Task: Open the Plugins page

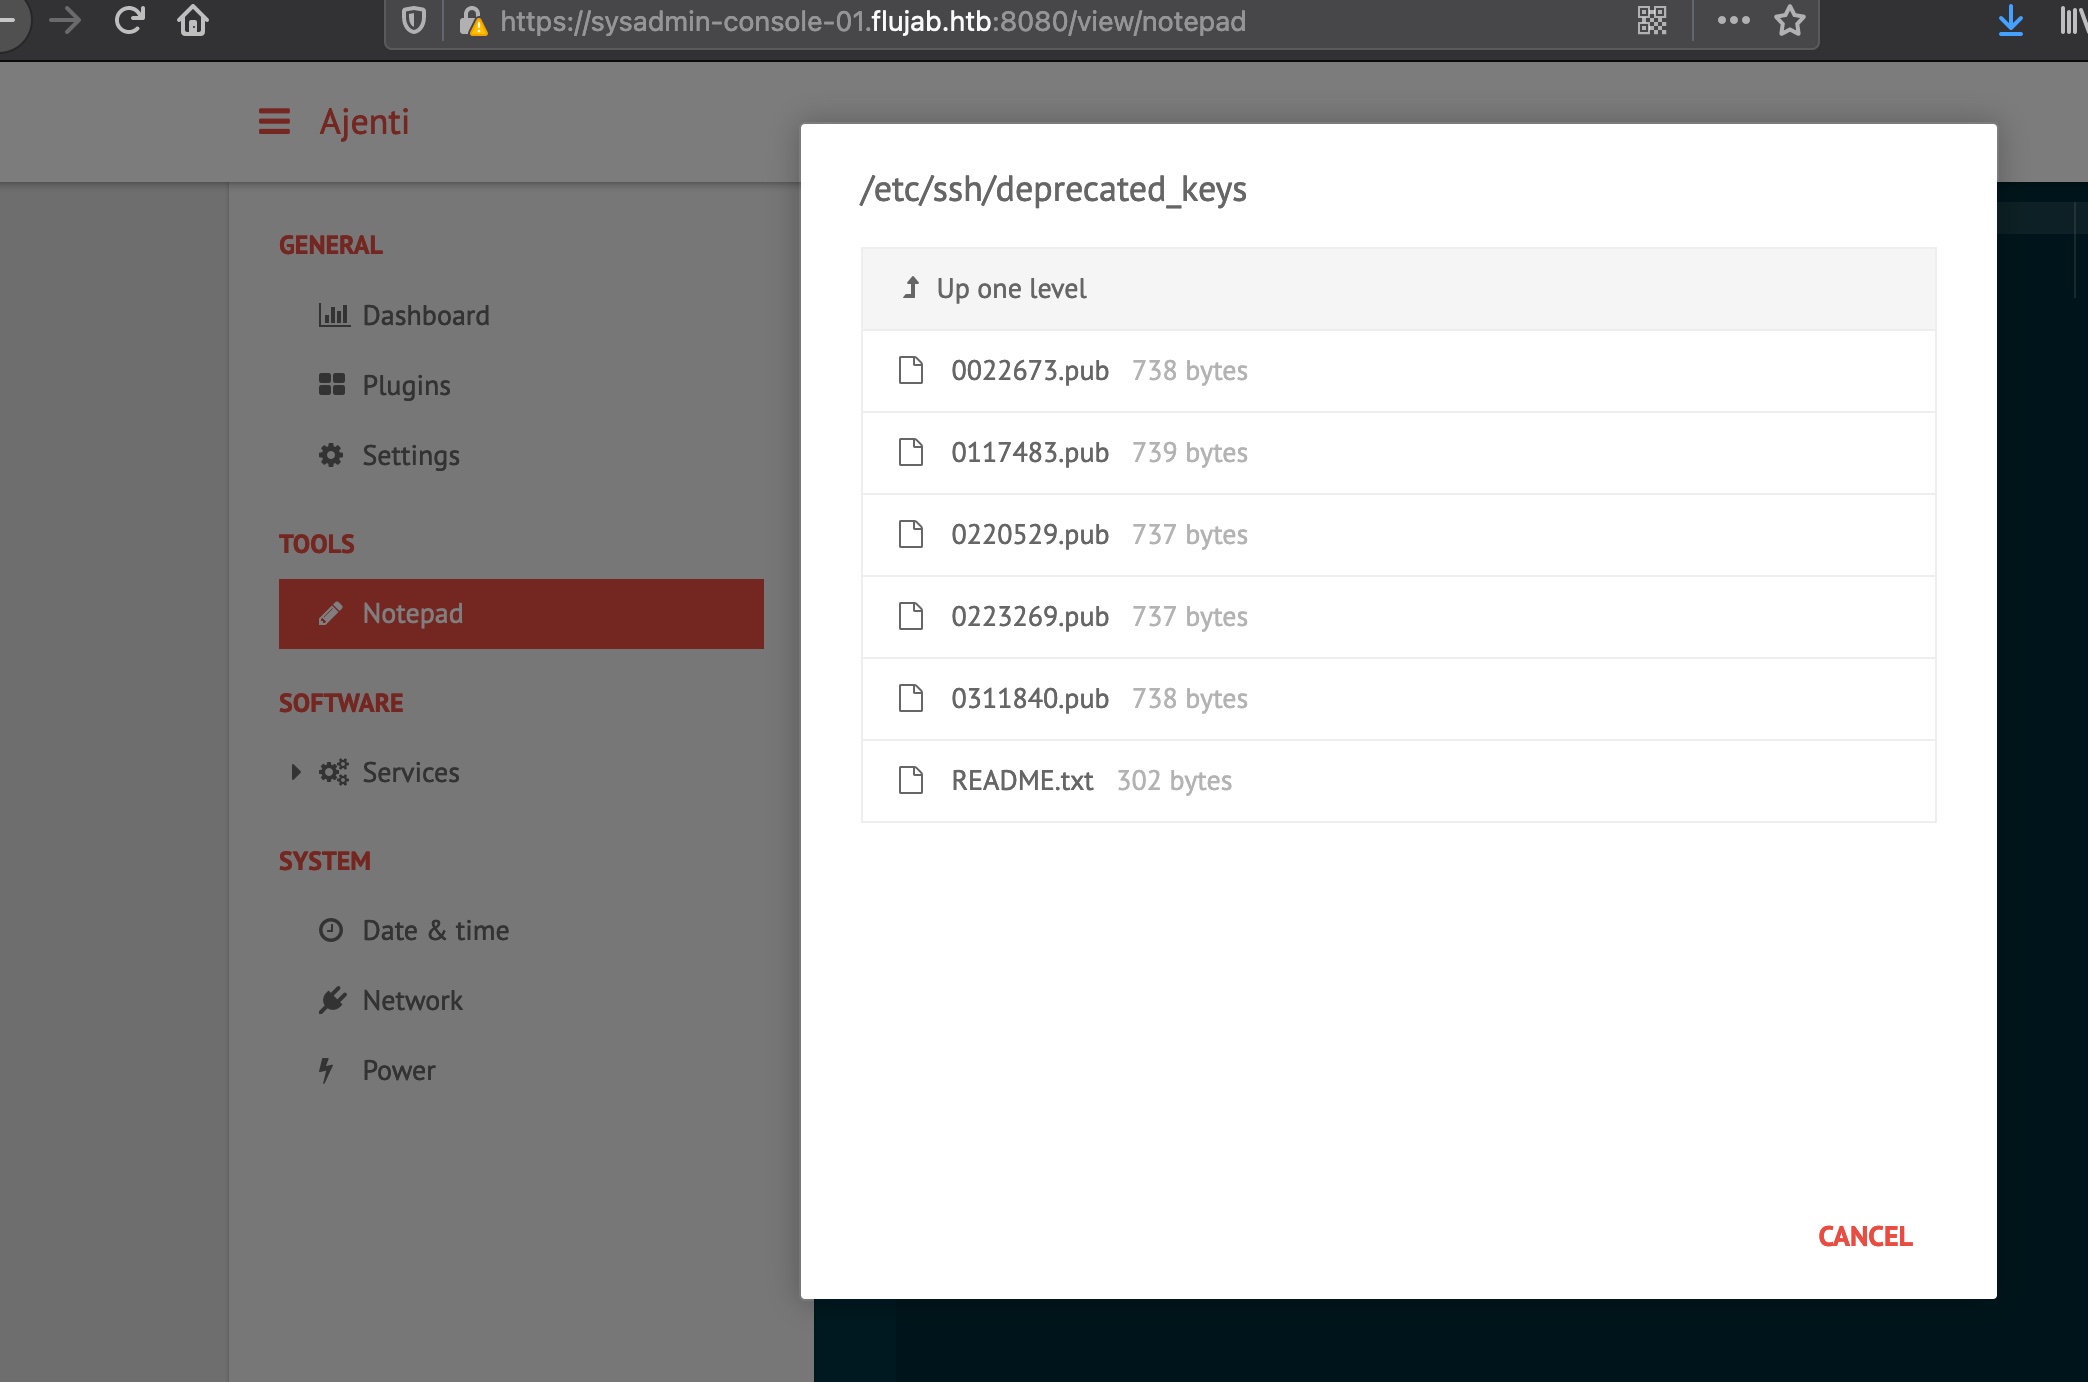Action: [x=405, y=386]
